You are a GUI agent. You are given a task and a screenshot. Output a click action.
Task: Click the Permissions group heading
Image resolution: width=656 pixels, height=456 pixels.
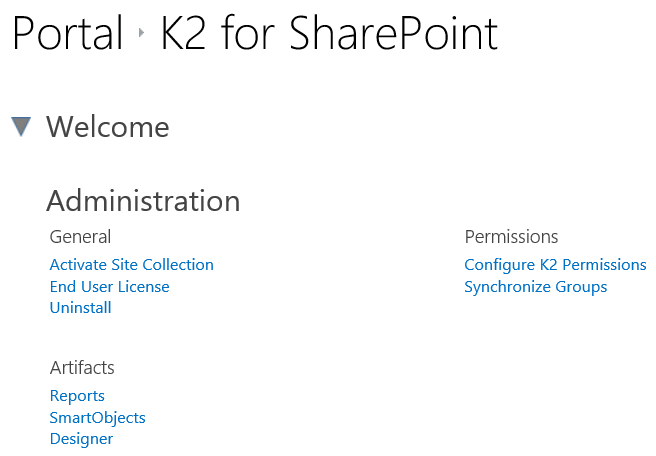click(x=511, y=237)
